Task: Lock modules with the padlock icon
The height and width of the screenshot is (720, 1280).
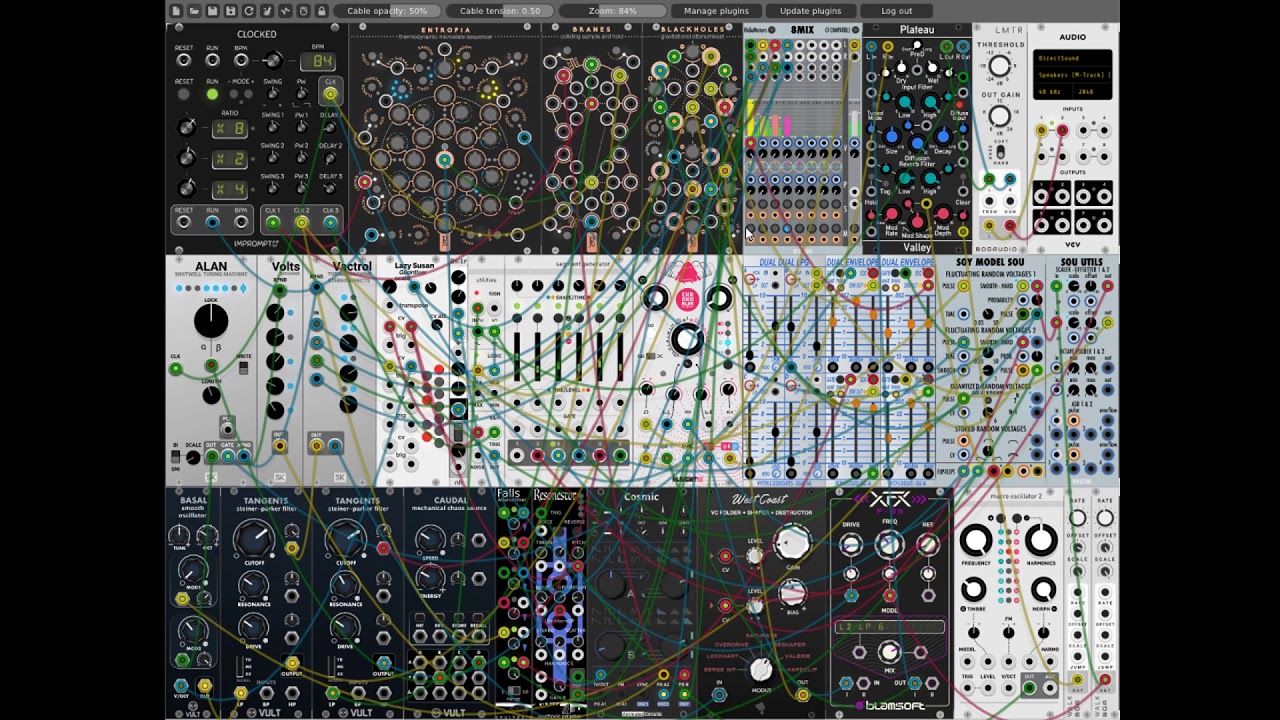Action: click(321, 11)
